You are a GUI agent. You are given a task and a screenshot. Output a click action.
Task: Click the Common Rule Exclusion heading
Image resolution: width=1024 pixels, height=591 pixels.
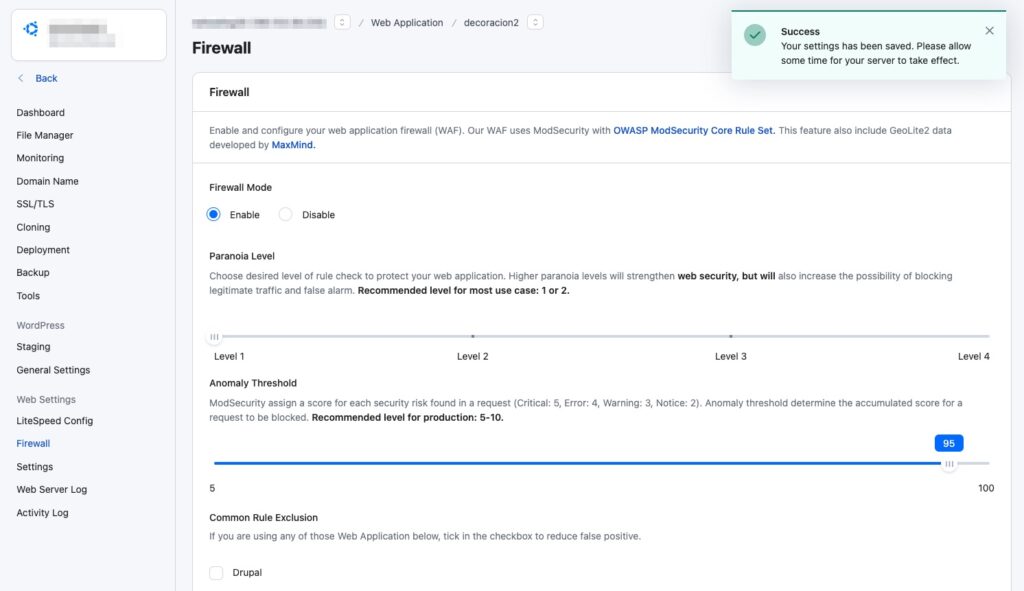263,518
